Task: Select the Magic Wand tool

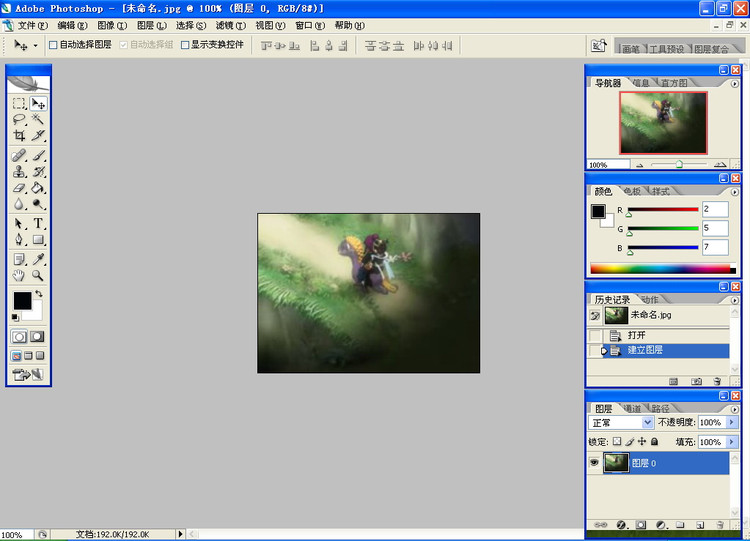Action: click(38, 119)
